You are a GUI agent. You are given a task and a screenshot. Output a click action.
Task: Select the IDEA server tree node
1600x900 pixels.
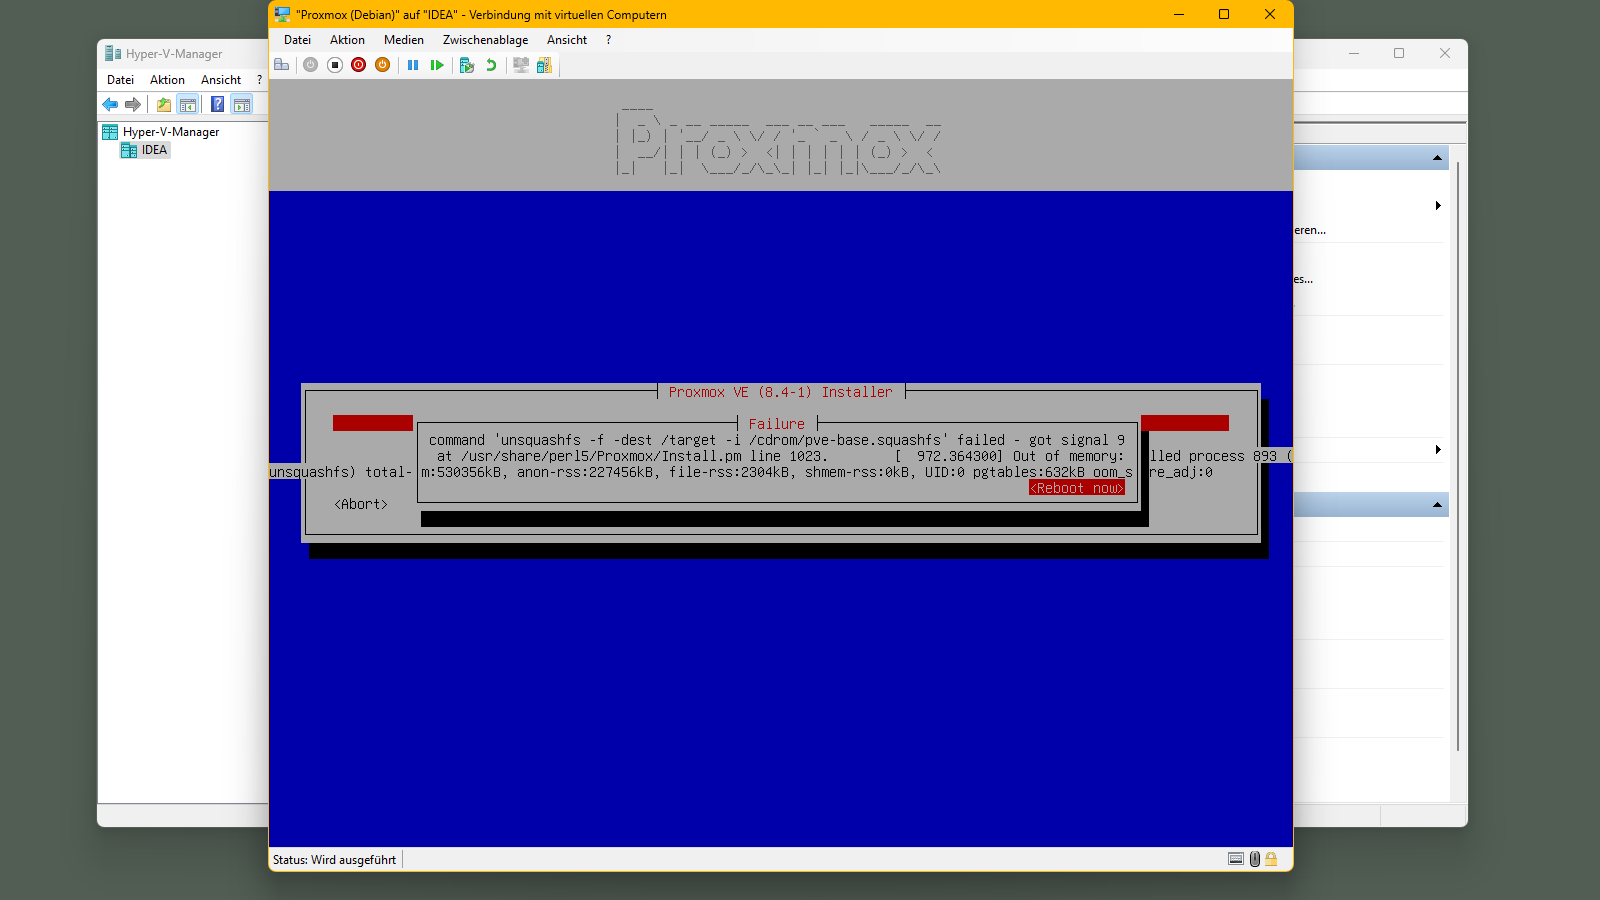pyautogui.click(x=154, y=150)
